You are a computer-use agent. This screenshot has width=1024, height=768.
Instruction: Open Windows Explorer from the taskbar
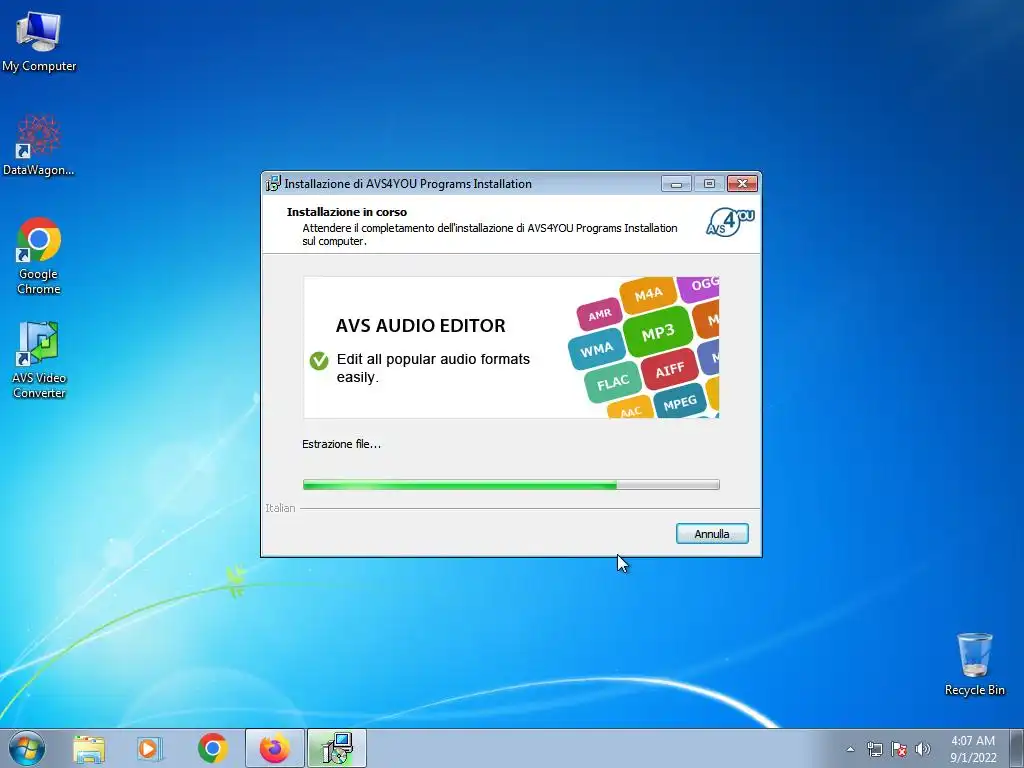89,749
